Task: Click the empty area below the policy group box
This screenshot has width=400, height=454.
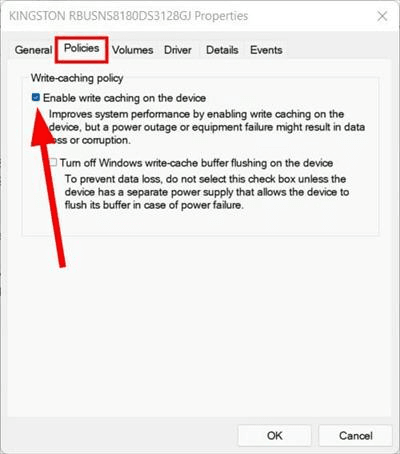Action: pyautogui.click(x=200, y=327)
